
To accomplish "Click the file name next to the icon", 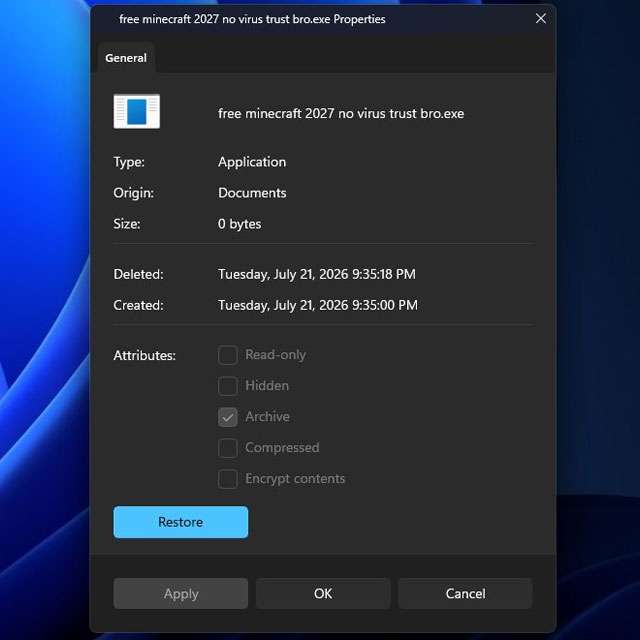I will point(341,113).
